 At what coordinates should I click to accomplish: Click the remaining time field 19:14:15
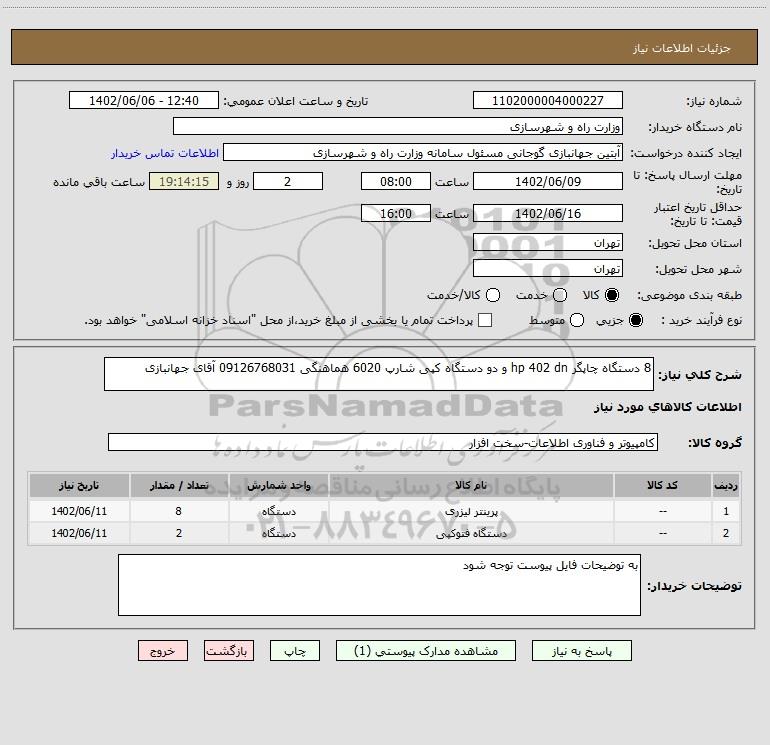184,181
